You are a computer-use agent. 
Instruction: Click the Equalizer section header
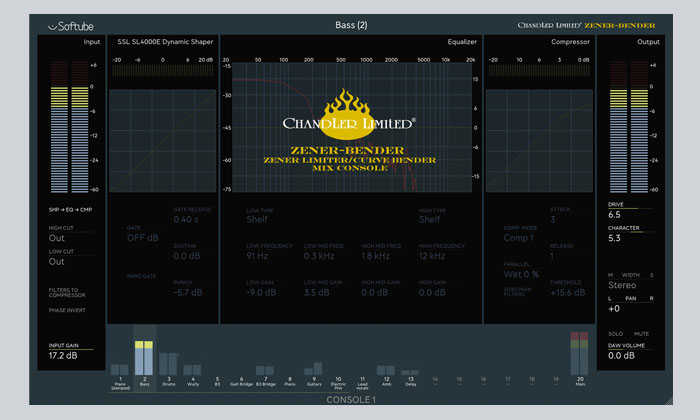click(x=462, y=42)
